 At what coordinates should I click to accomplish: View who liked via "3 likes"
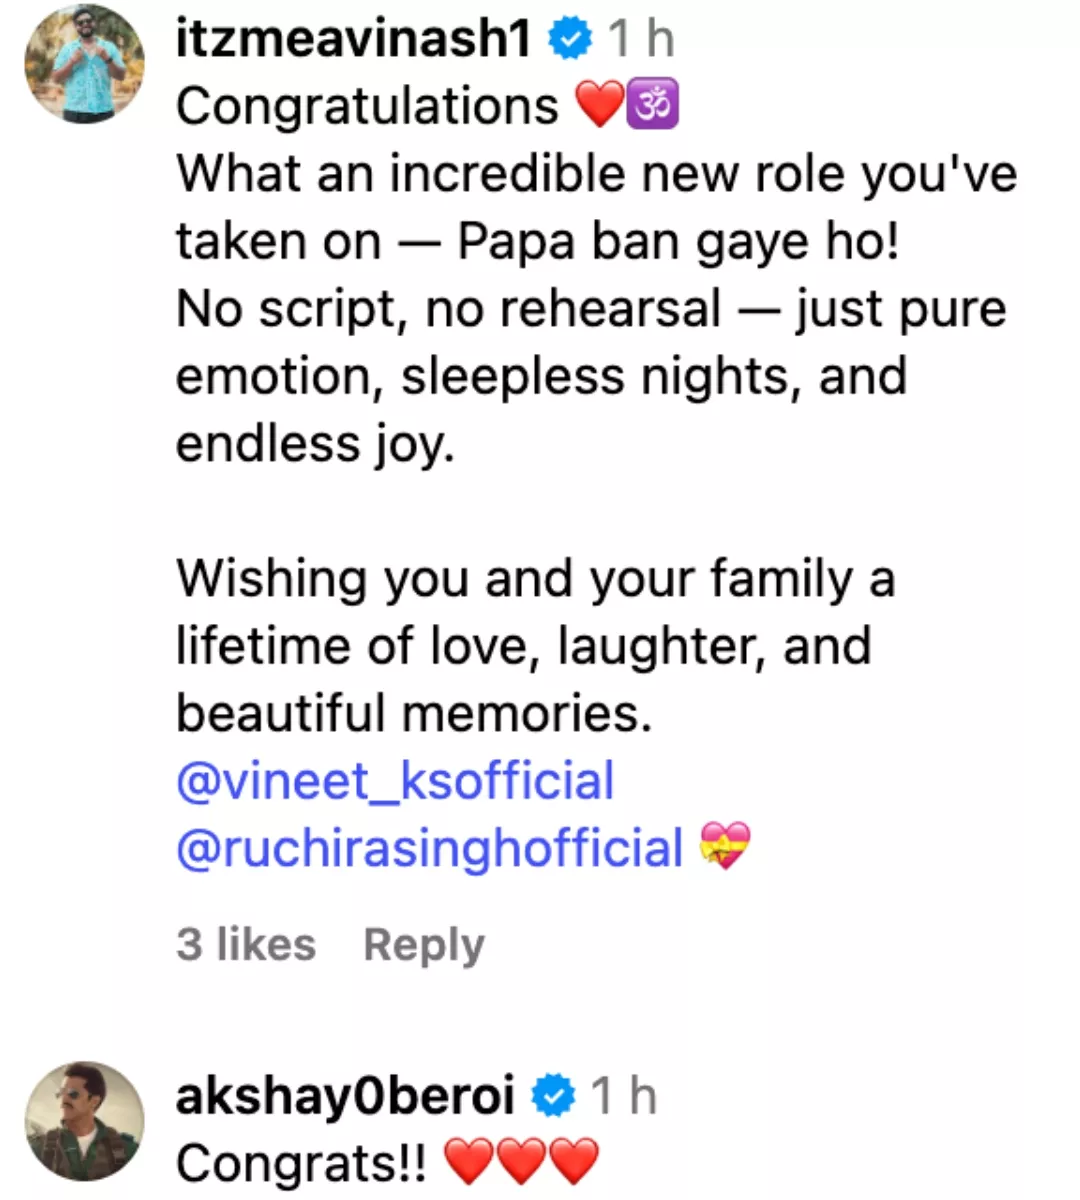pyautogui.click(x=246, y=944)
